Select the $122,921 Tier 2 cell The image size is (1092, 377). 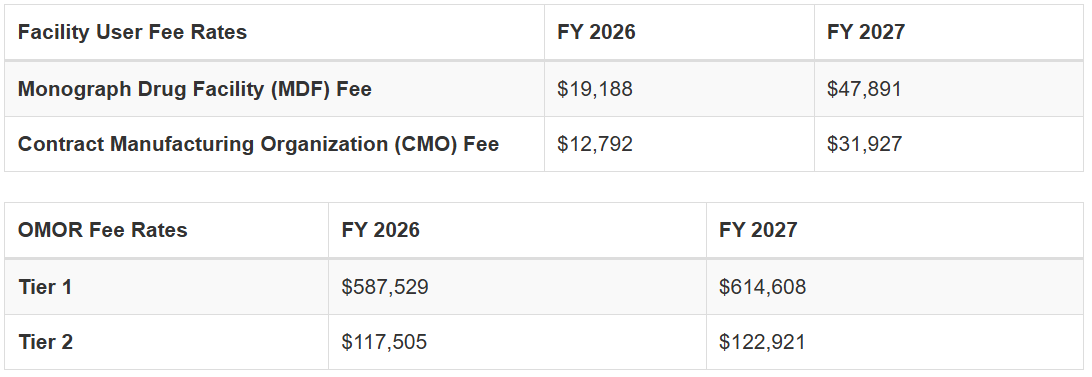click(762, 342)
